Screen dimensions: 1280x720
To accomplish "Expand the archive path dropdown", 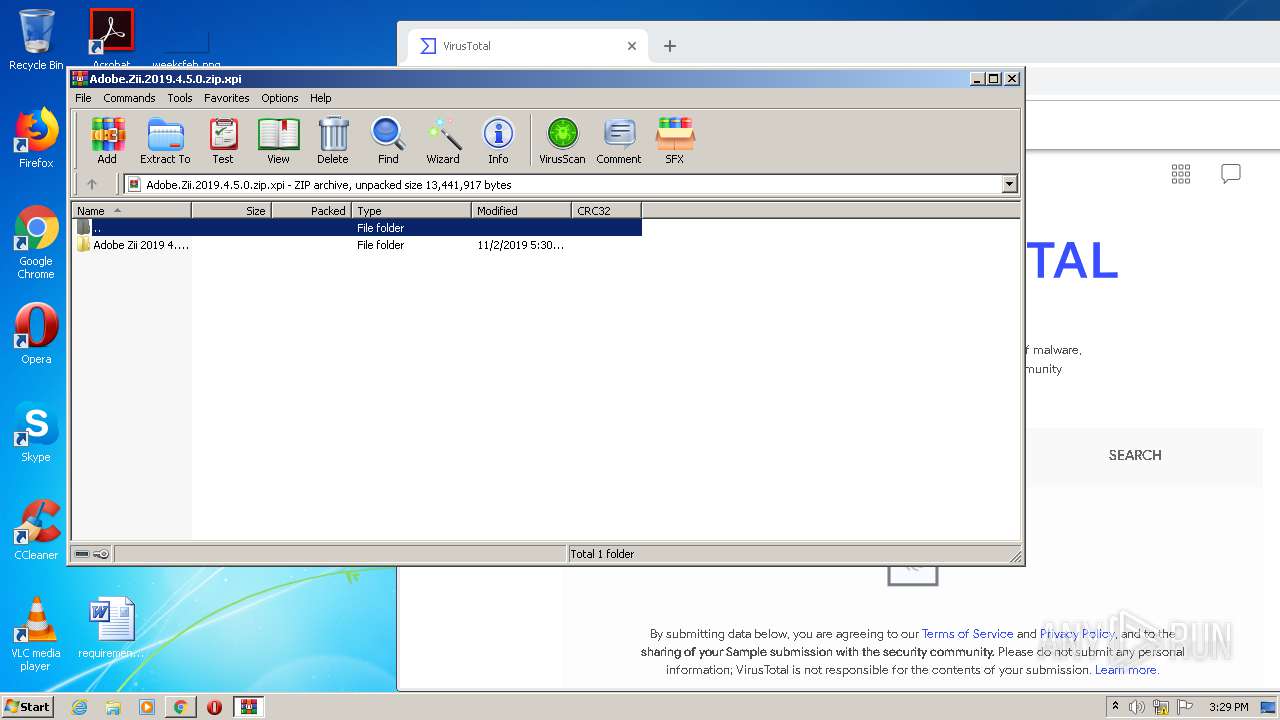I will coord(1009,184).
